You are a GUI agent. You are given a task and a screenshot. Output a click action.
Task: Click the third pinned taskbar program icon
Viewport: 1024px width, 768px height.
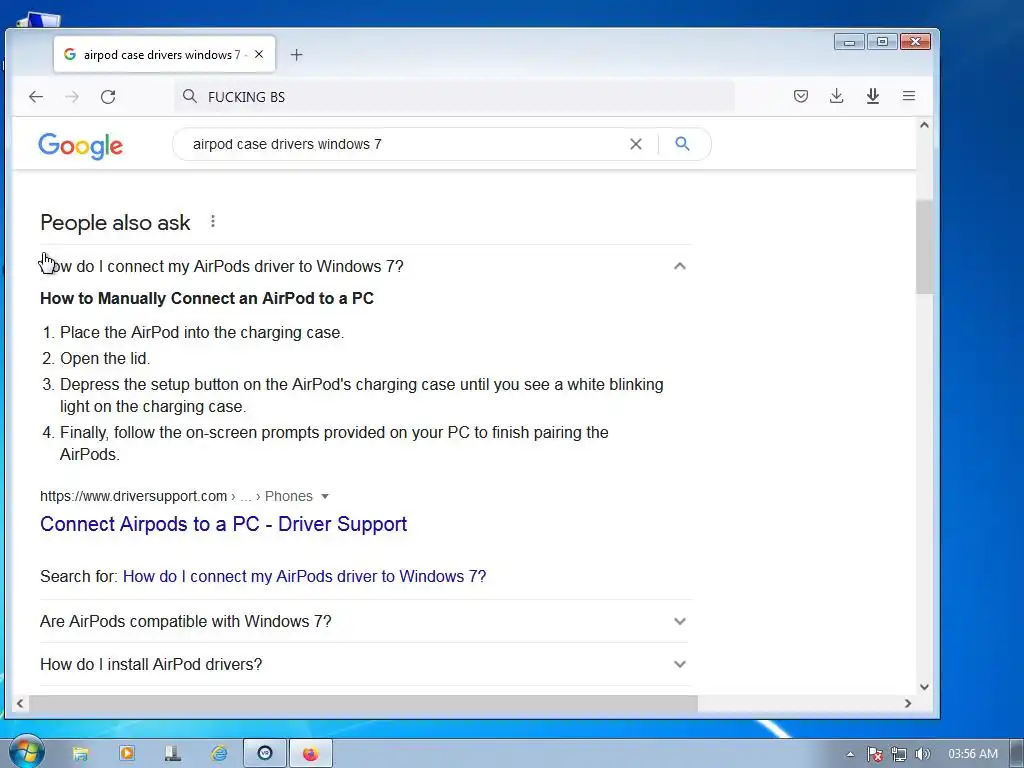click(173, 754)
